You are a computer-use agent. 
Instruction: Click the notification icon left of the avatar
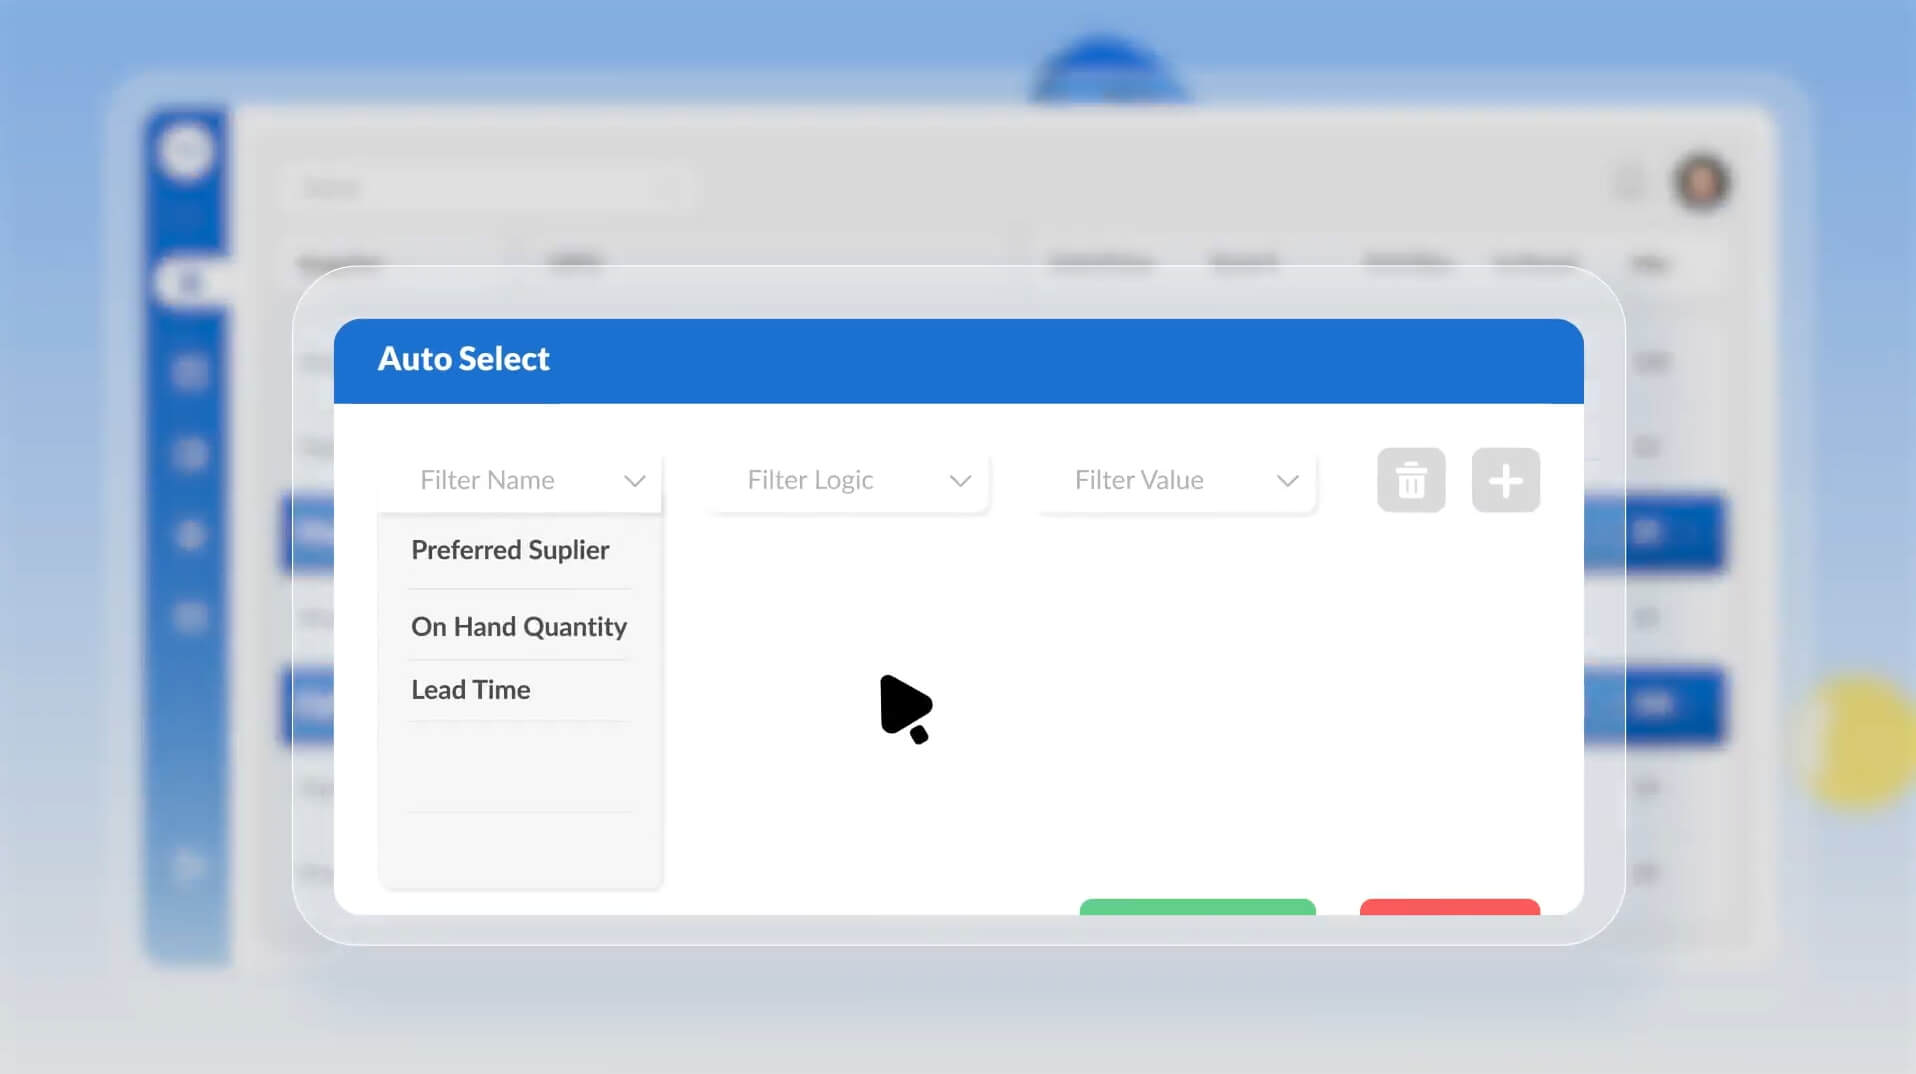(x=1630, y=184)
